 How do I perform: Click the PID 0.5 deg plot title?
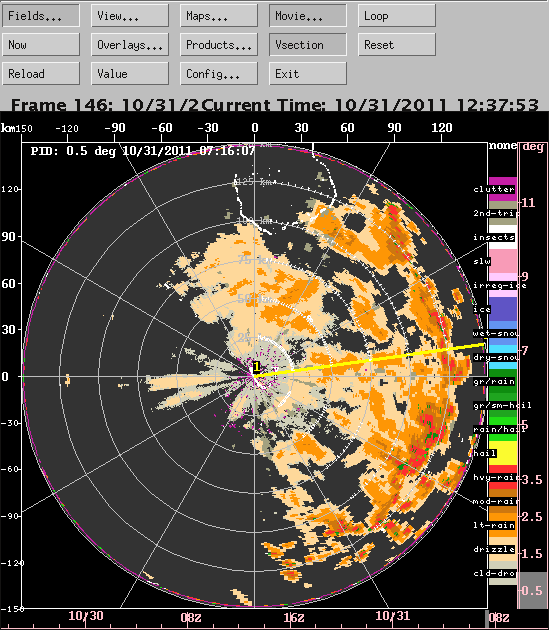pos(143,151)
